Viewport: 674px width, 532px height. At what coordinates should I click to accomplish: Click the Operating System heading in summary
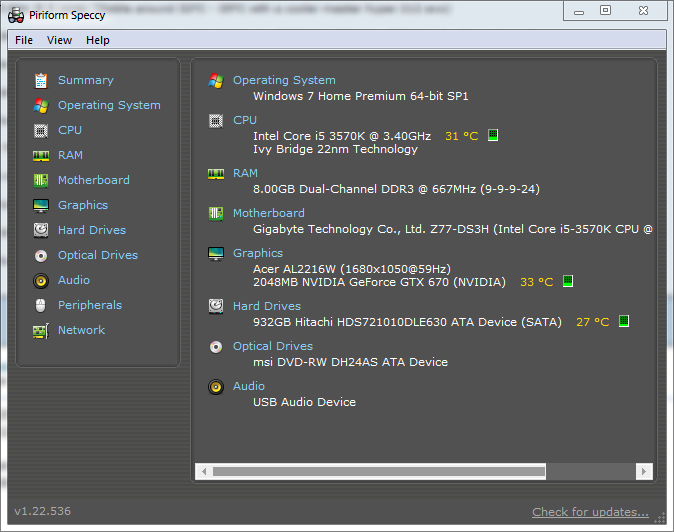coord(284,80)
